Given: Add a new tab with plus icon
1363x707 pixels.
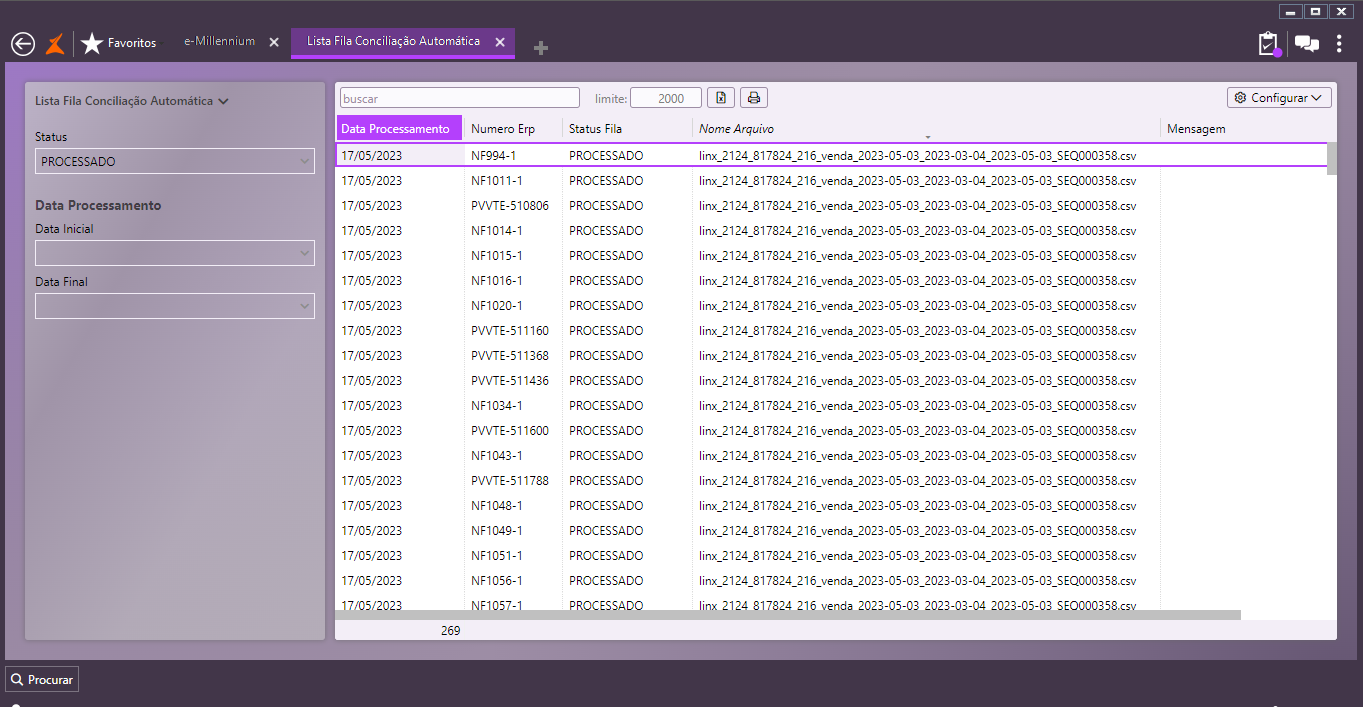Looking at the screenshot, I should coord(541,48).
